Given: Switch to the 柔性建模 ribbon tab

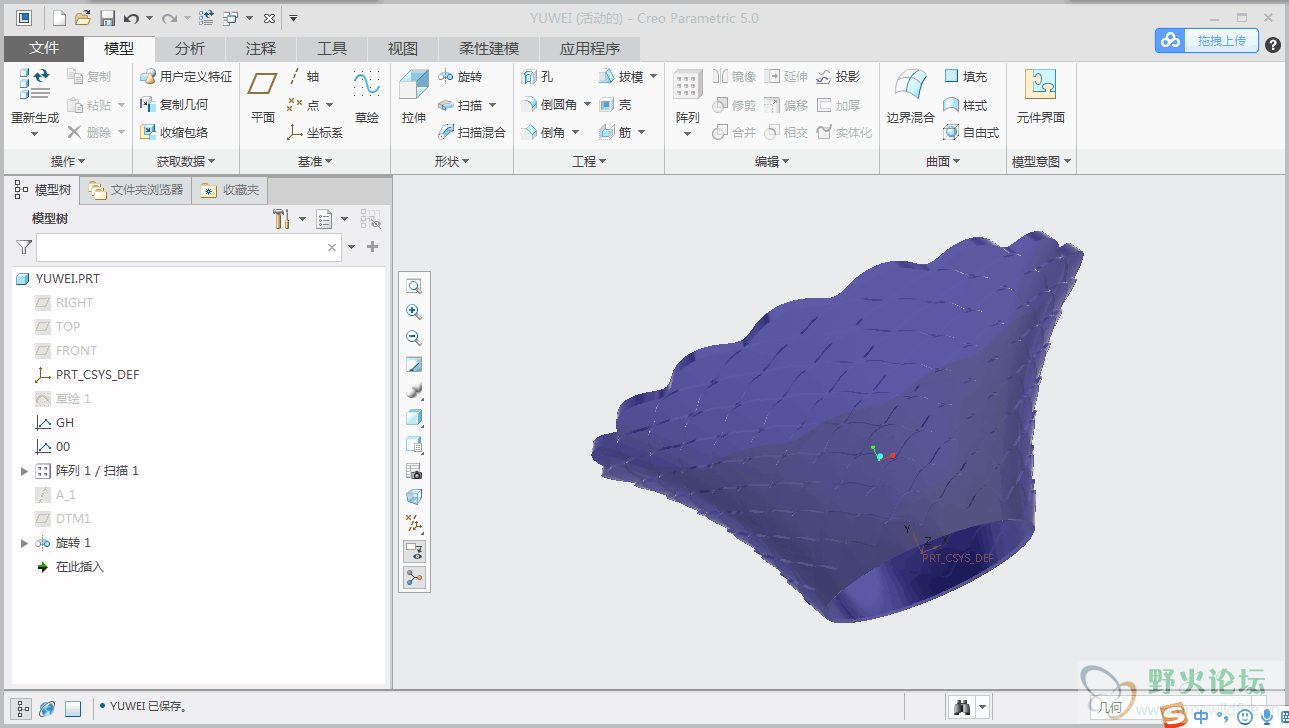Looking at the screenshot, I should pos(489,48).
